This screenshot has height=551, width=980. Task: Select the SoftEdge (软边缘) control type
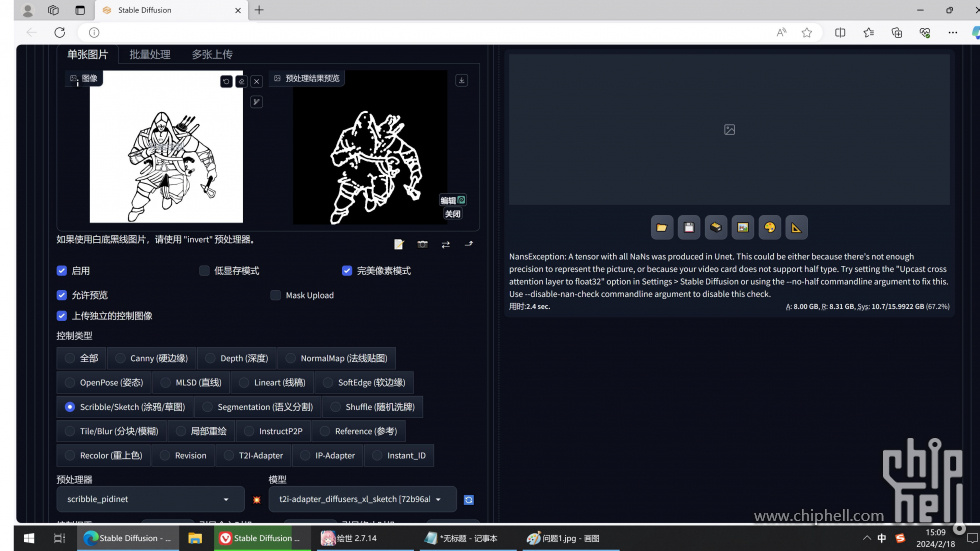coord(364,382)
